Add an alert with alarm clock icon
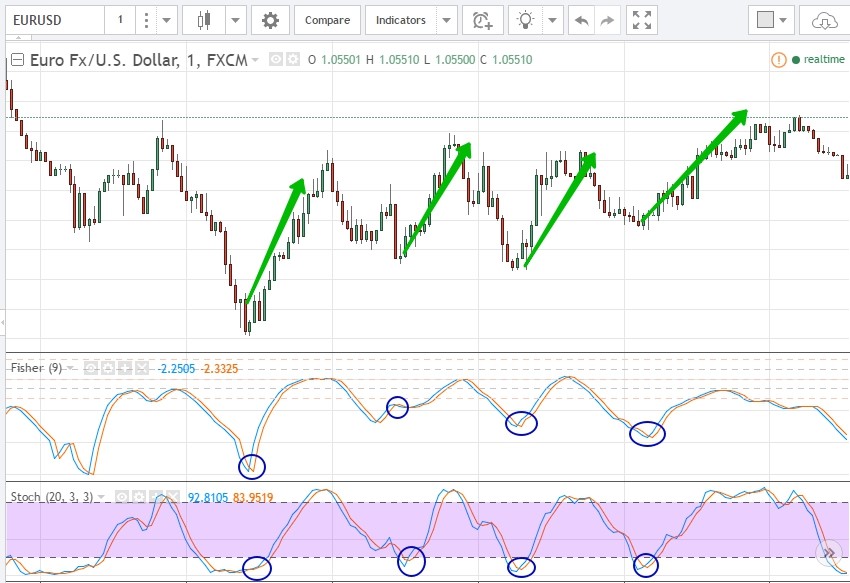This screenshot has height=583, width=850. pos(482,21)
